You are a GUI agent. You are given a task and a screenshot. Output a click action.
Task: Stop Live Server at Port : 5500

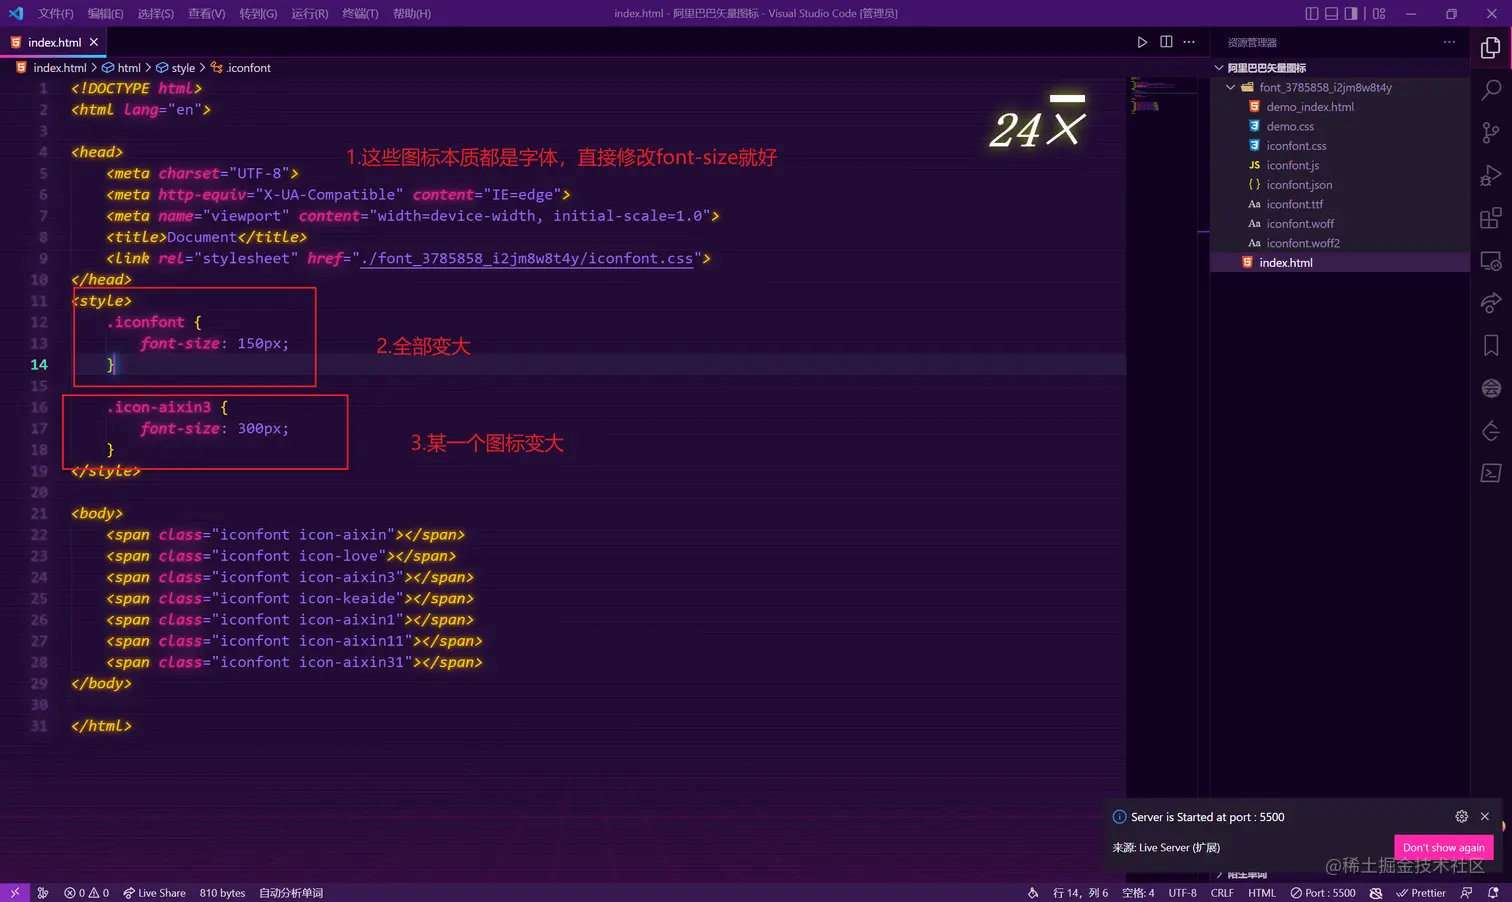click(x=1323, y=893)
